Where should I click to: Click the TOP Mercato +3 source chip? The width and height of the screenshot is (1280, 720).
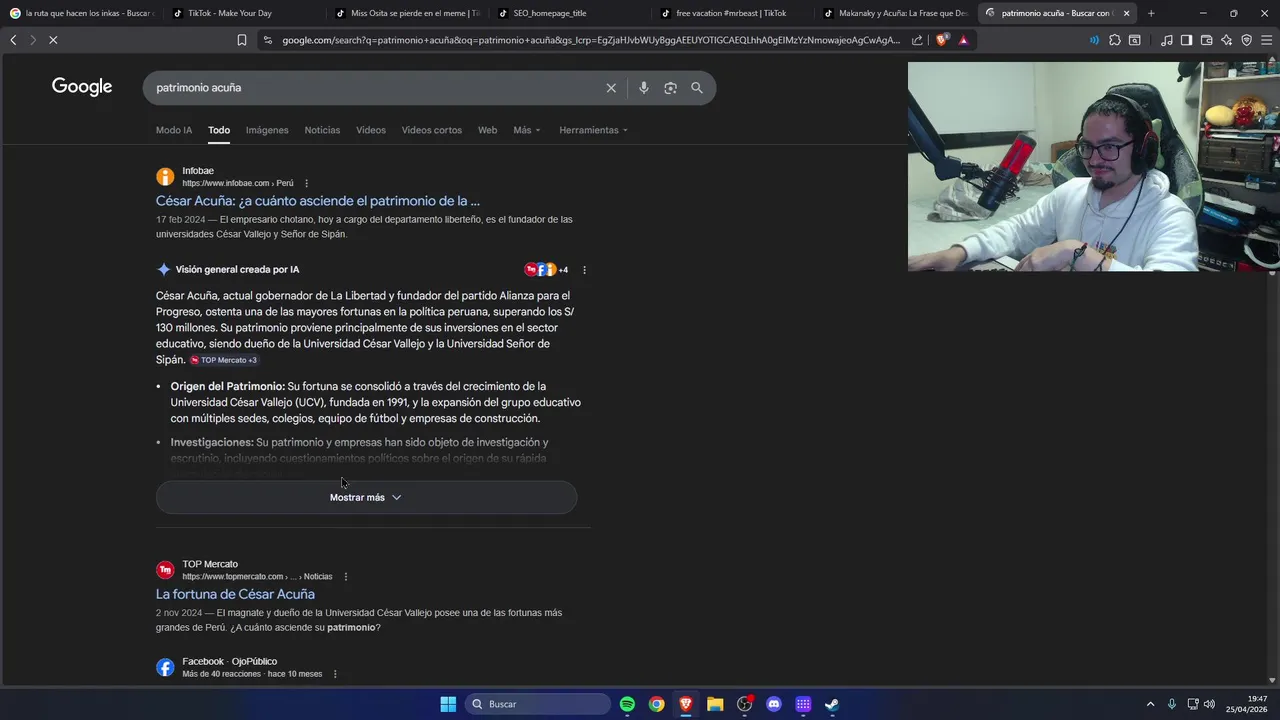click(x=224, y=360)
